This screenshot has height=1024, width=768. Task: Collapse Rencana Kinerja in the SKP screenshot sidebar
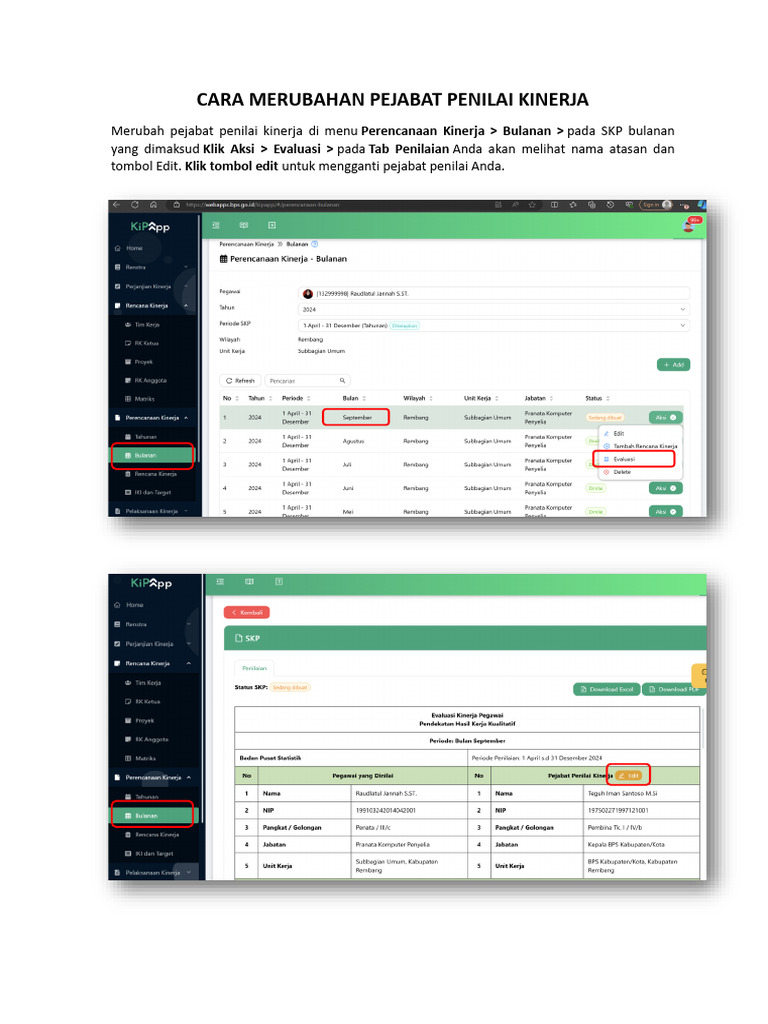(x=152, y=663)
